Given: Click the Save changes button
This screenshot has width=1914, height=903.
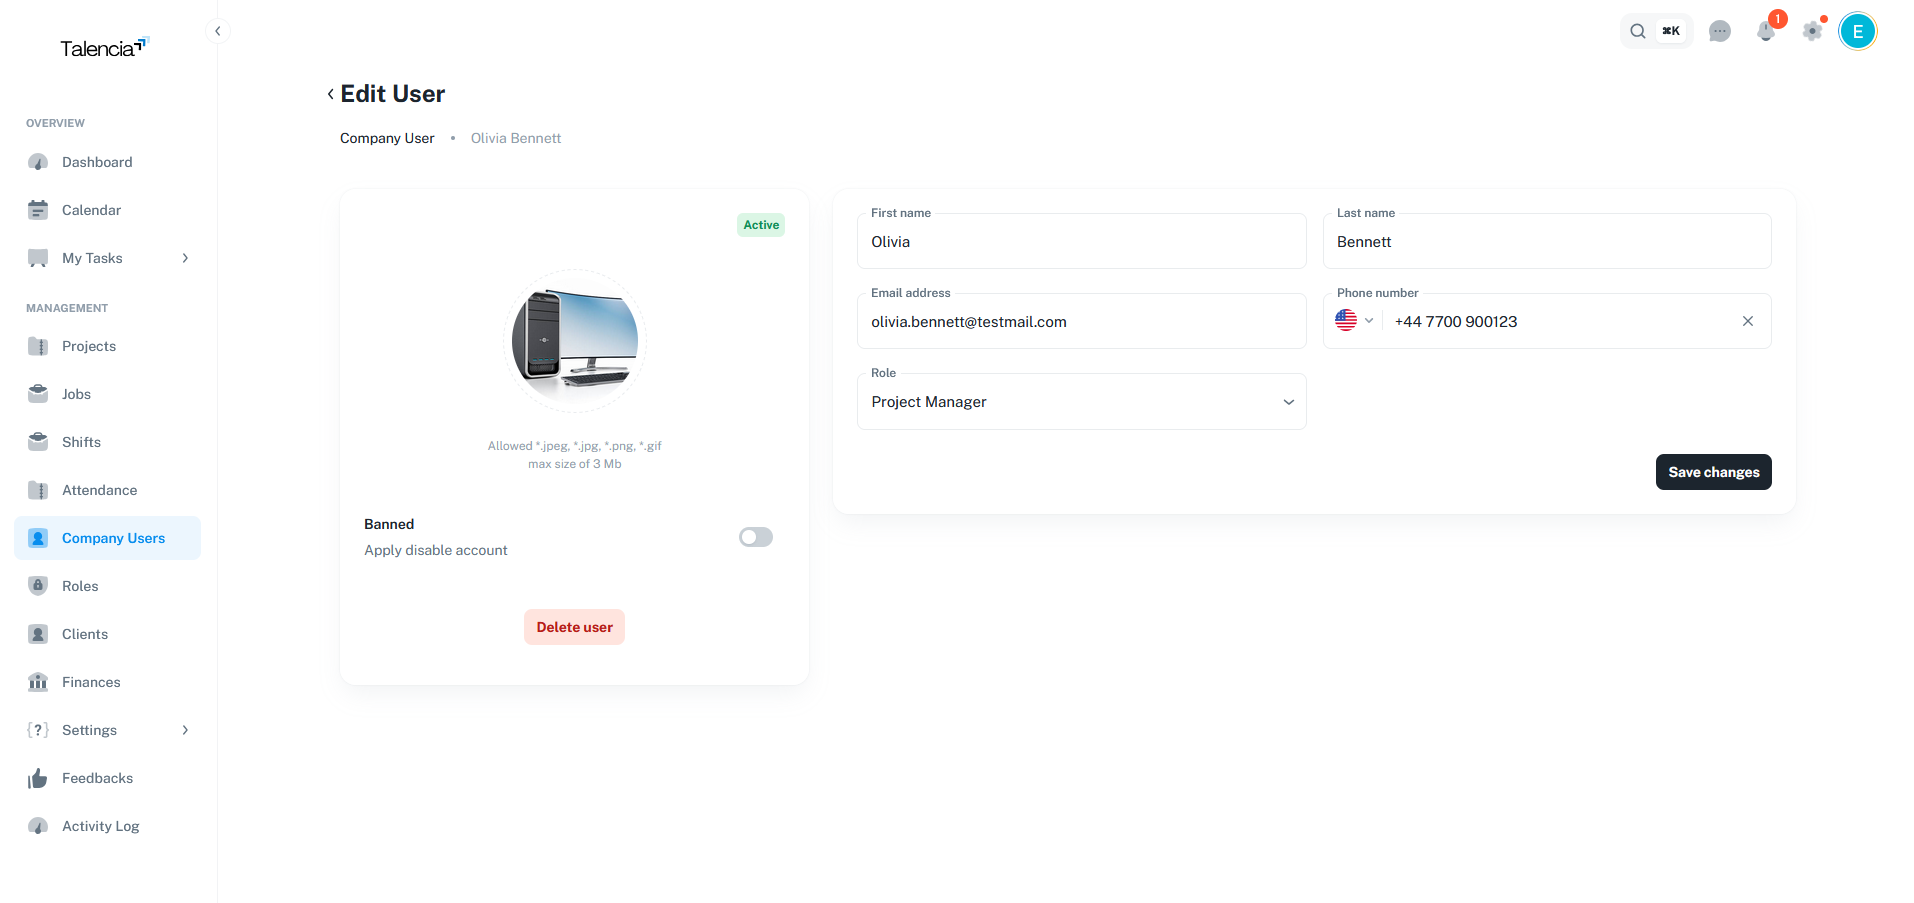Looking at the screenshot, I should [1713, 471].
